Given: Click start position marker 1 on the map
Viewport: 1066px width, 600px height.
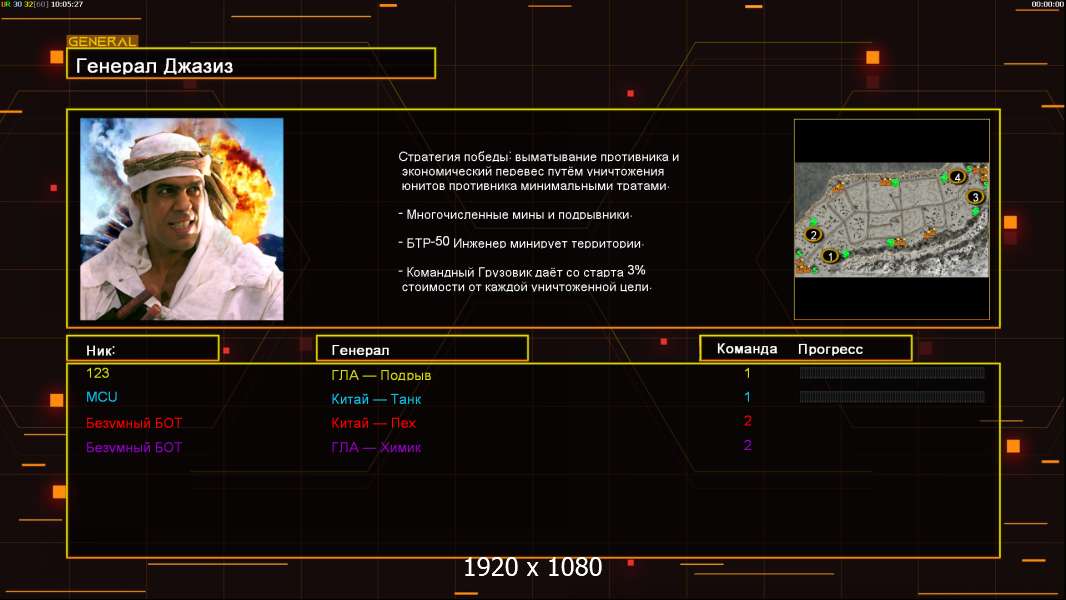Looking at the screenshot, I should (828, 256).
